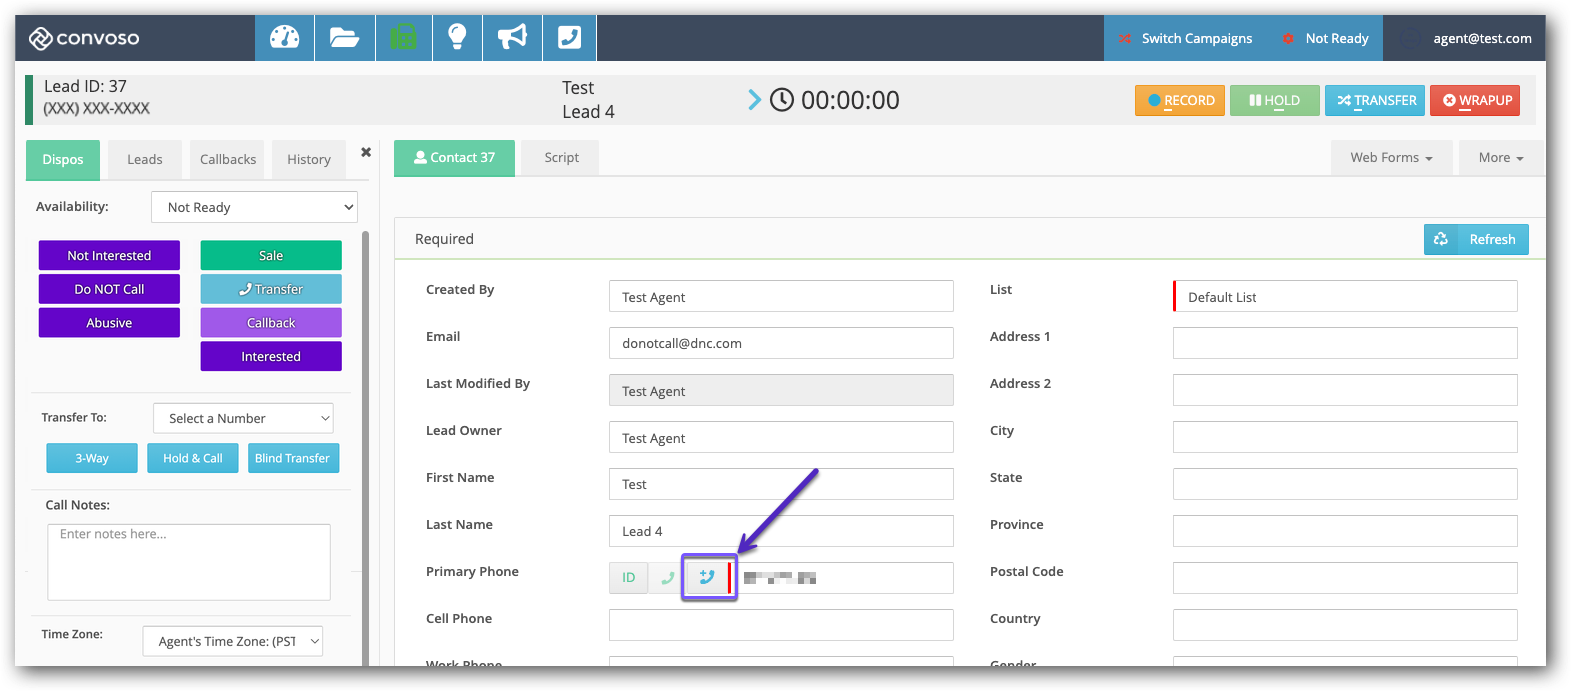Select the Do NOT Call disposition
This screenshot has width=1571, height=692.
(109, 289)
